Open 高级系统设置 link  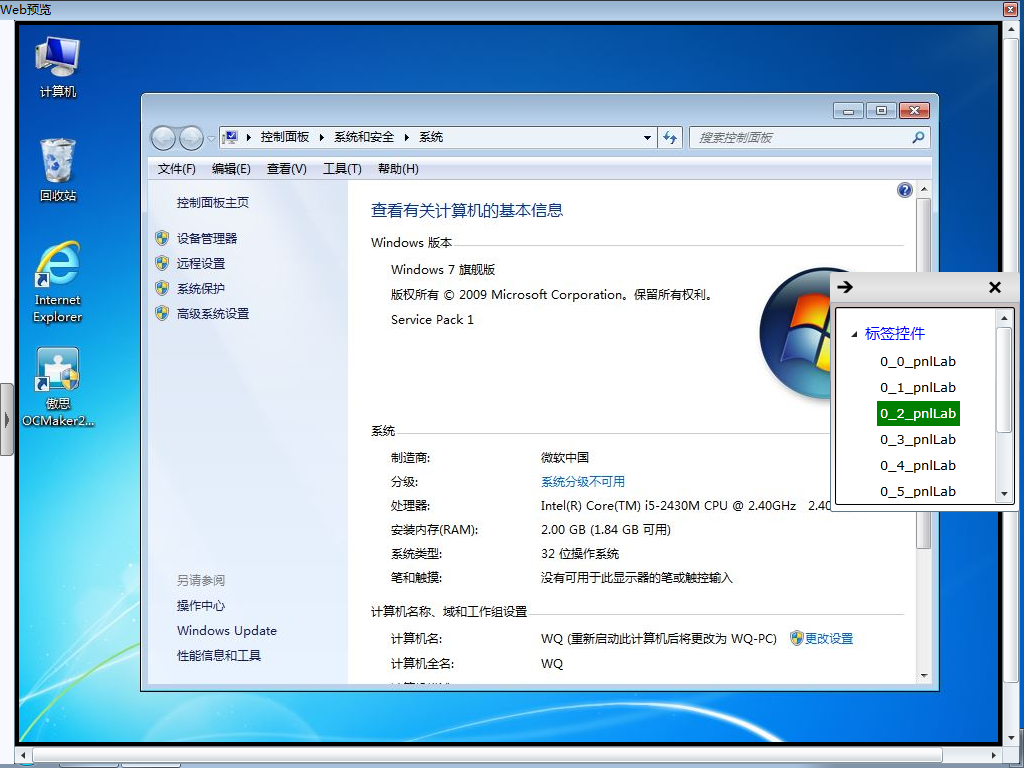click(x=212, y=313)
